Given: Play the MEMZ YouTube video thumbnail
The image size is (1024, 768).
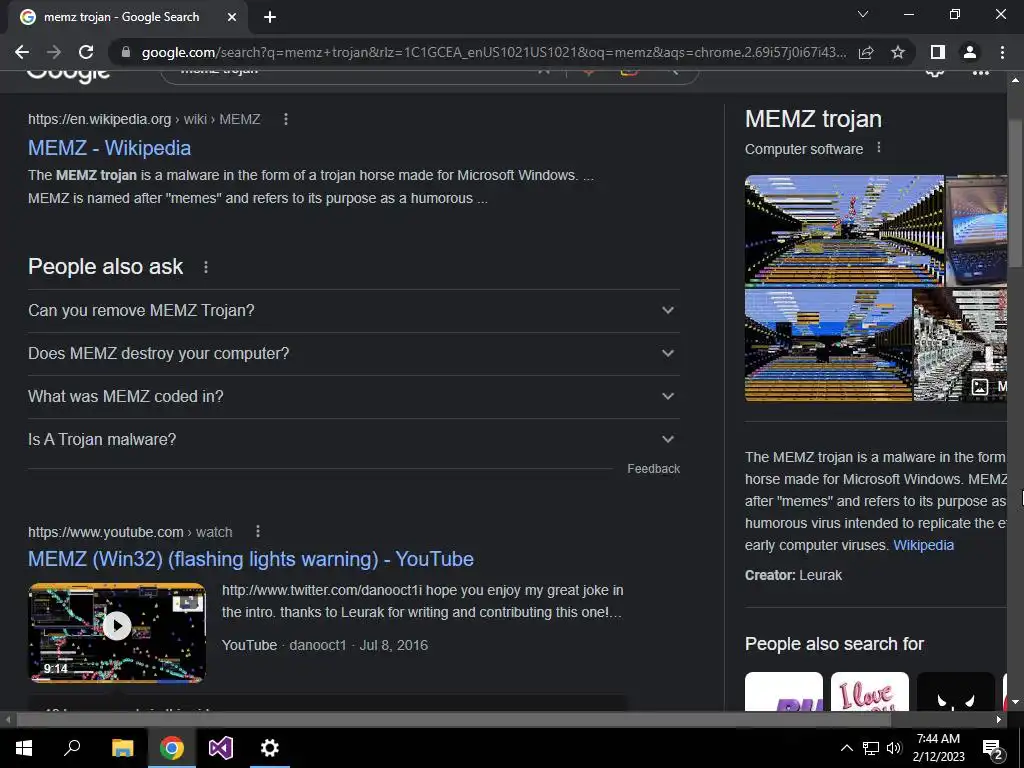Looking at the screenshot, I should coord(117,633).
